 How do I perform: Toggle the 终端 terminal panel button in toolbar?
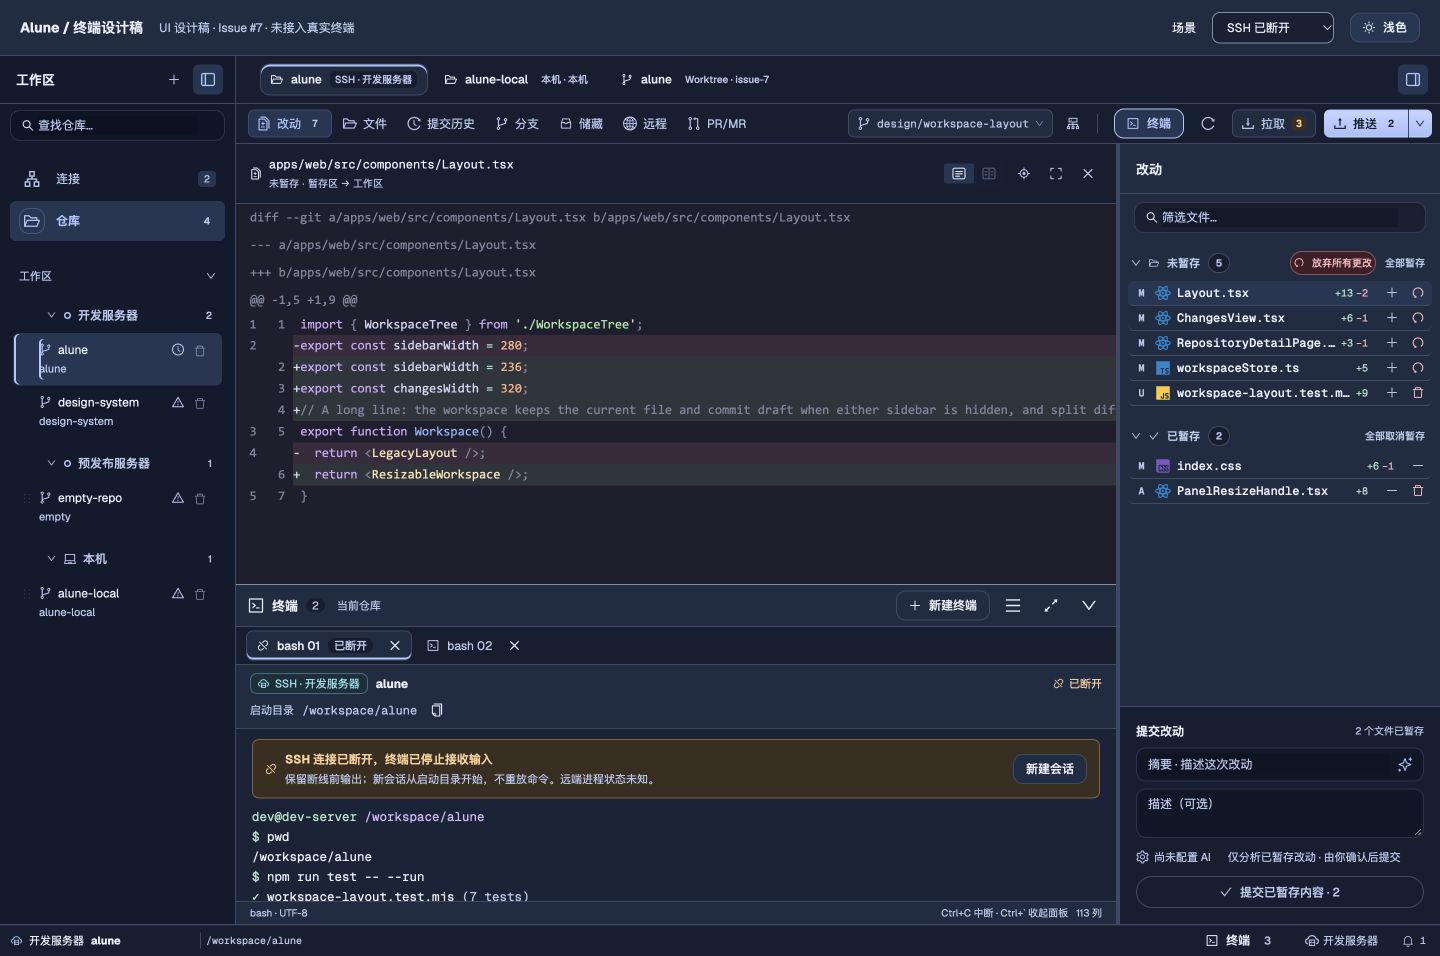[x=1149, y=124]
